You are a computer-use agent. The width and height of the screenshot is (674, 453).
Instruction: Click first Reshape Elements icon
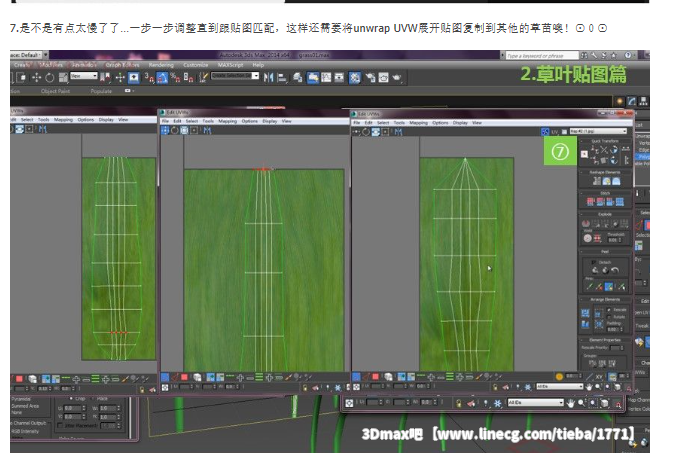[x=597, y=181]
